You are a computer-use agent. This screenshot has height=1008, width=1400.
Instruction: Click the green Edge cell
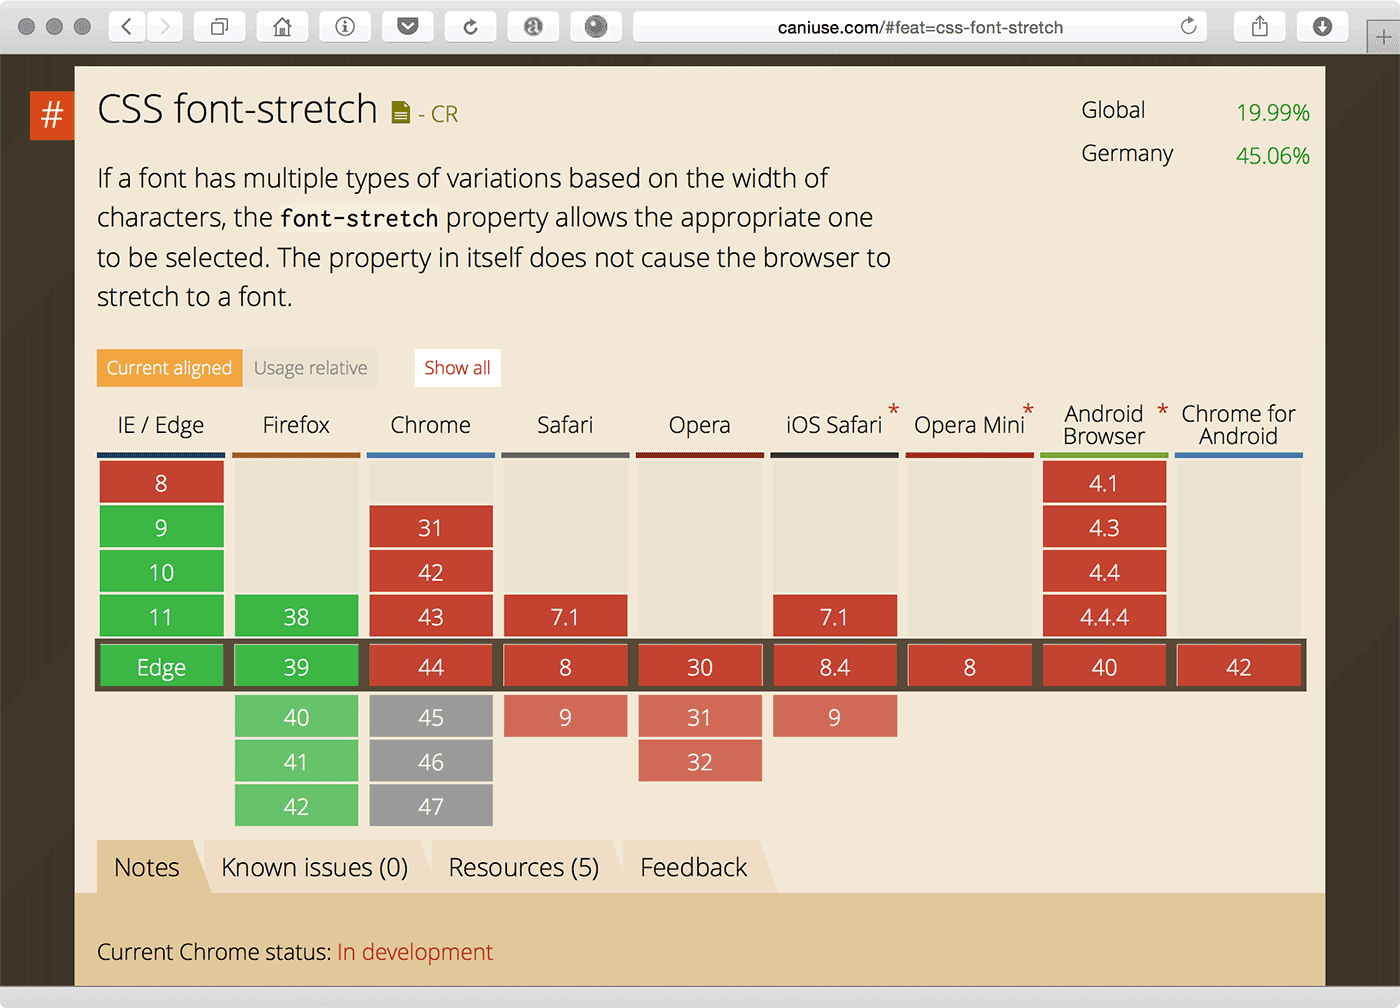pos(161,666)
